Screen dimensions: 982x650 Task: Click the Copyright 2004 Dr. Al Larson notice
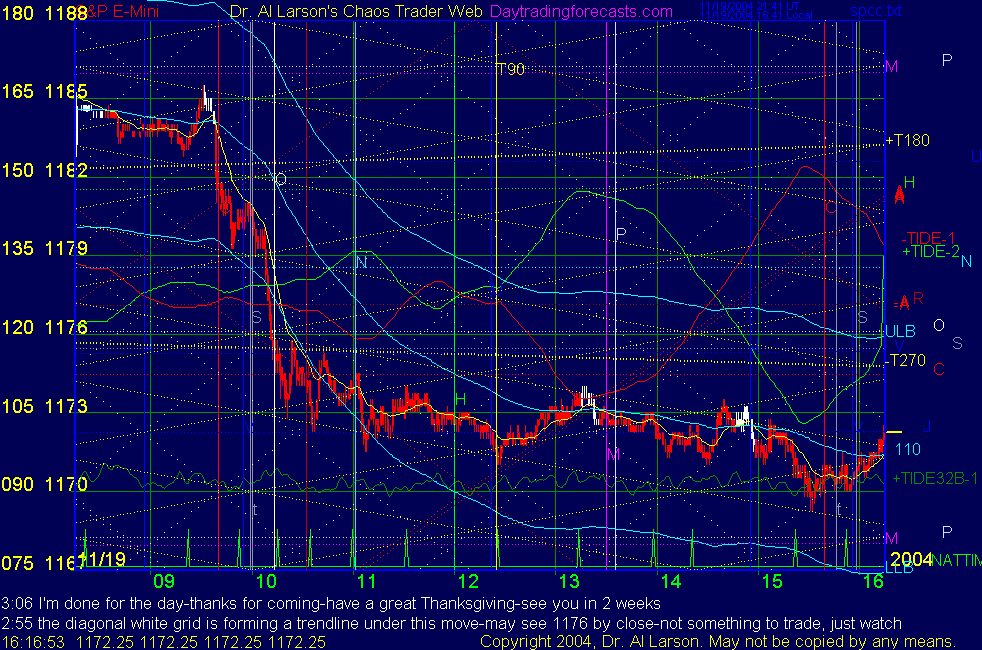click(718, 642)
